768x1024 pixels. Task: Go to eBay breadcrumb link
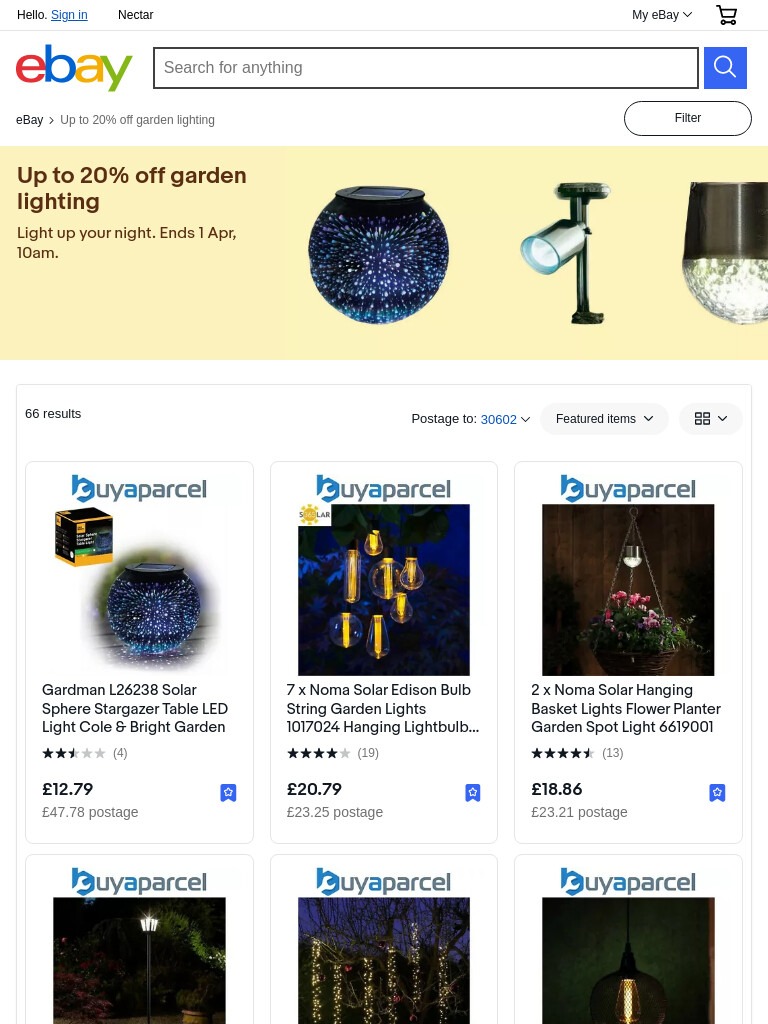point(29,120)
